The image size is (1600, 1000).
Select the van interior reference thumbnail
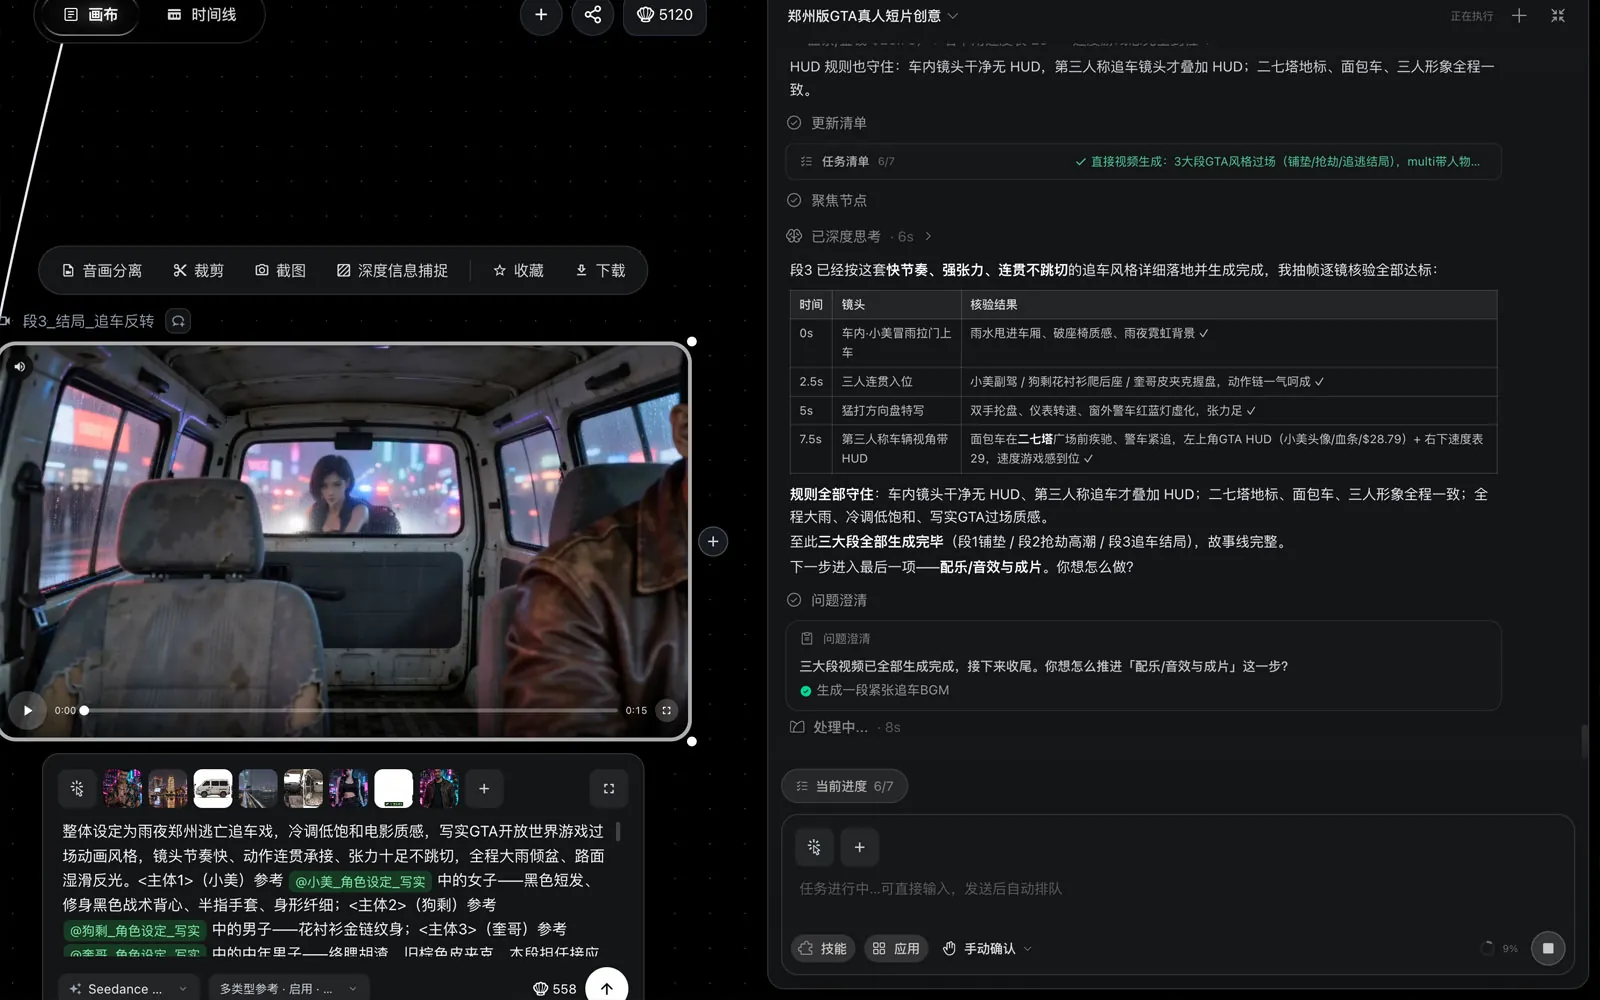[x=303, y=789]
